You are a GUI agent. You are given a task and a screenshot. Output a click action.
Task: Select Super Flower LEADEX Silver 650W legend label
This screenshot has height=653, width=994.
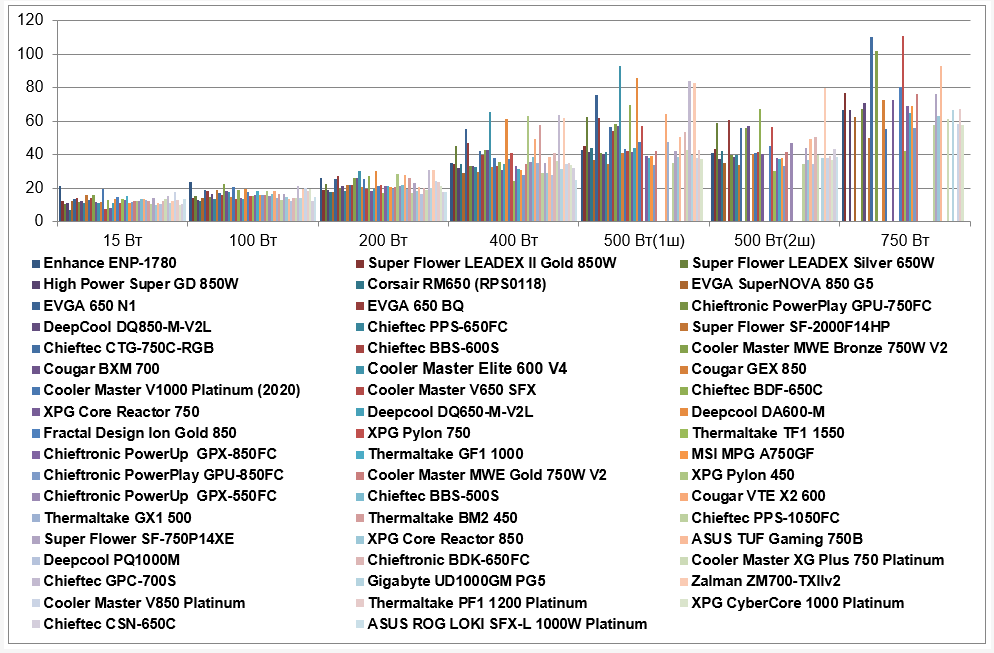(813, 263)
